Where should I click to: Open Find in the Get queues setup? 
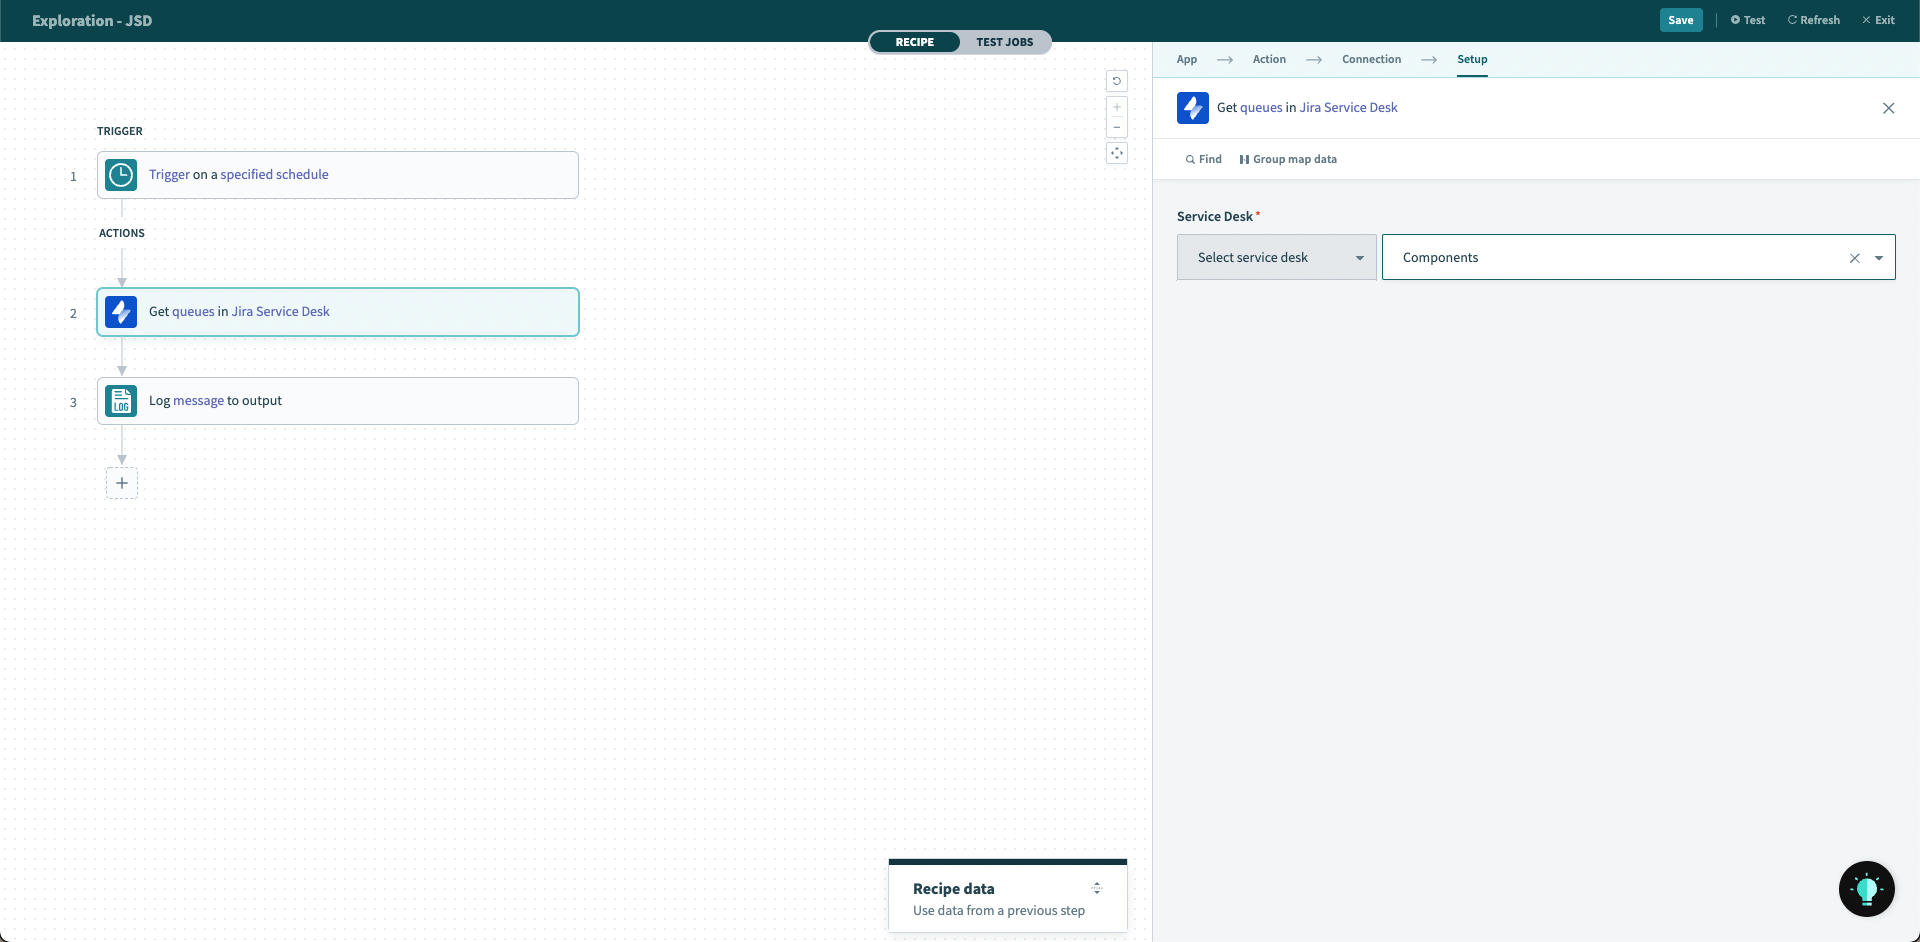(1203, 158)
